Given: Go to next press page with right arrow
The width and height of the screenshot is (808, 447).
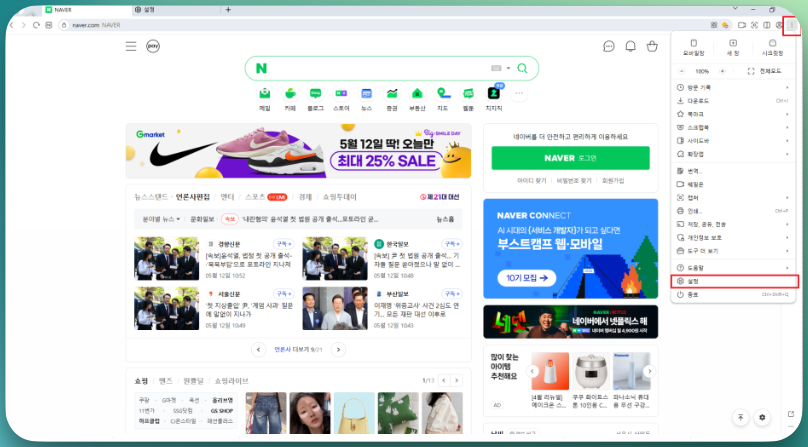Looking at the screenshot, I should pos(338,350).
